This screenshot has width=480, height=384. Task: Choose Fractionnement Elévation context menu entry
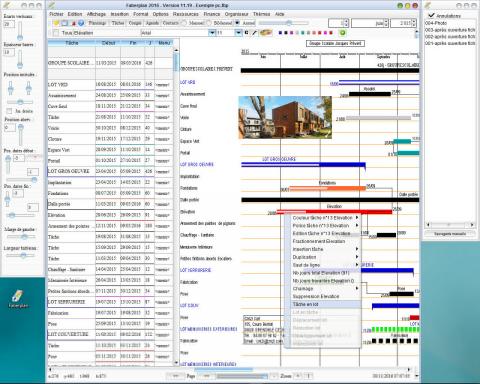[325, 241]
